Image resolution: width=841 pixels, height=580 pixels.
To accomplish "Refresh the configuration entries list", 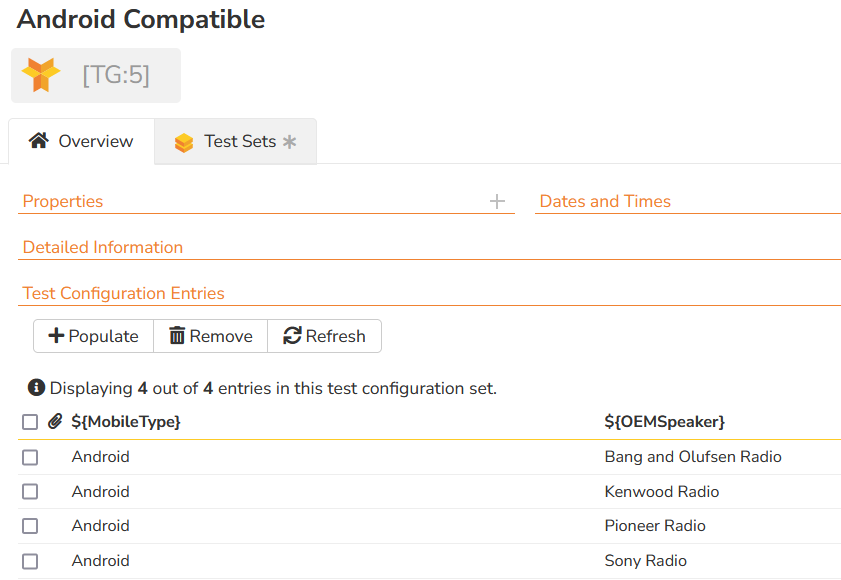I will 324,336.
